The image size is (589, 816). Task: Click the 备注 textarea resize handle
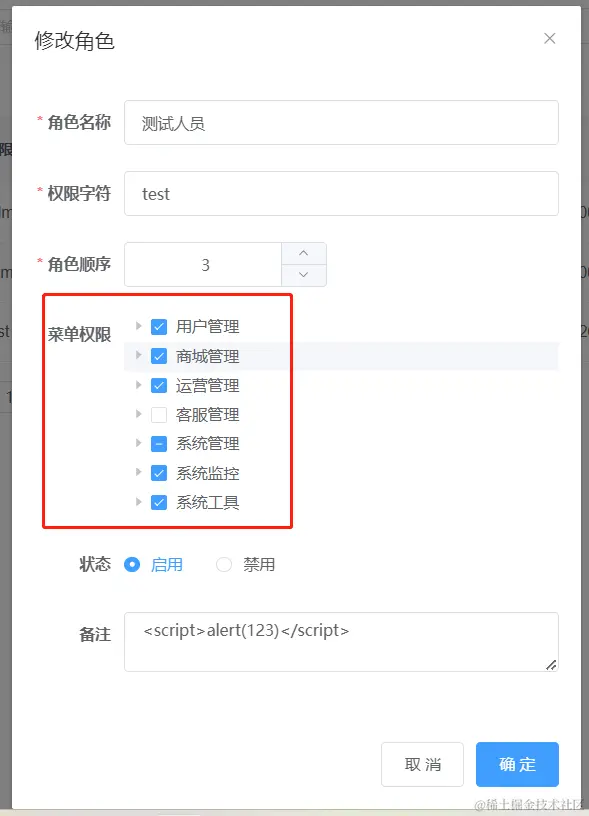tap(552, 665)
